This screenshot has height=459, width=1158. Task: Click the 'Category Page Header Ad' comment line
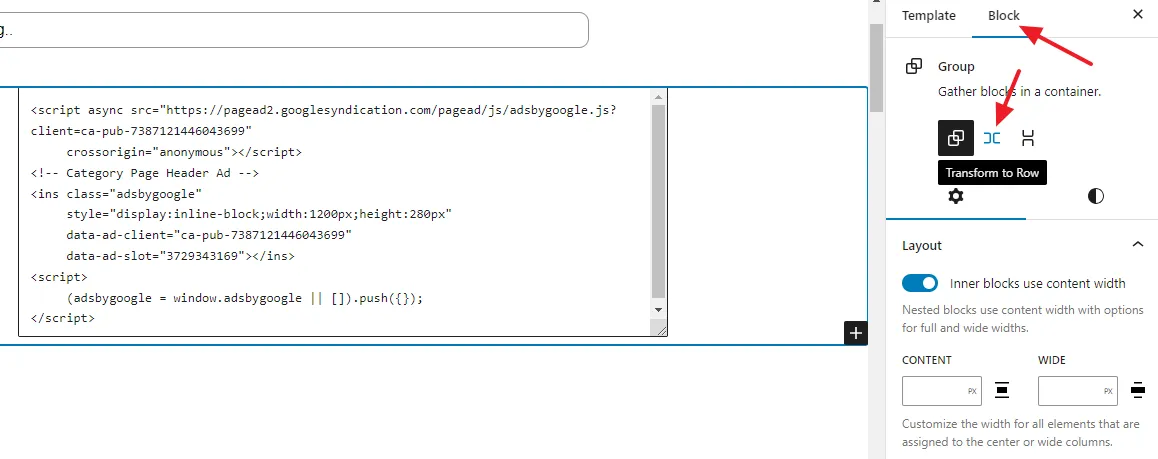pos(145,173)
